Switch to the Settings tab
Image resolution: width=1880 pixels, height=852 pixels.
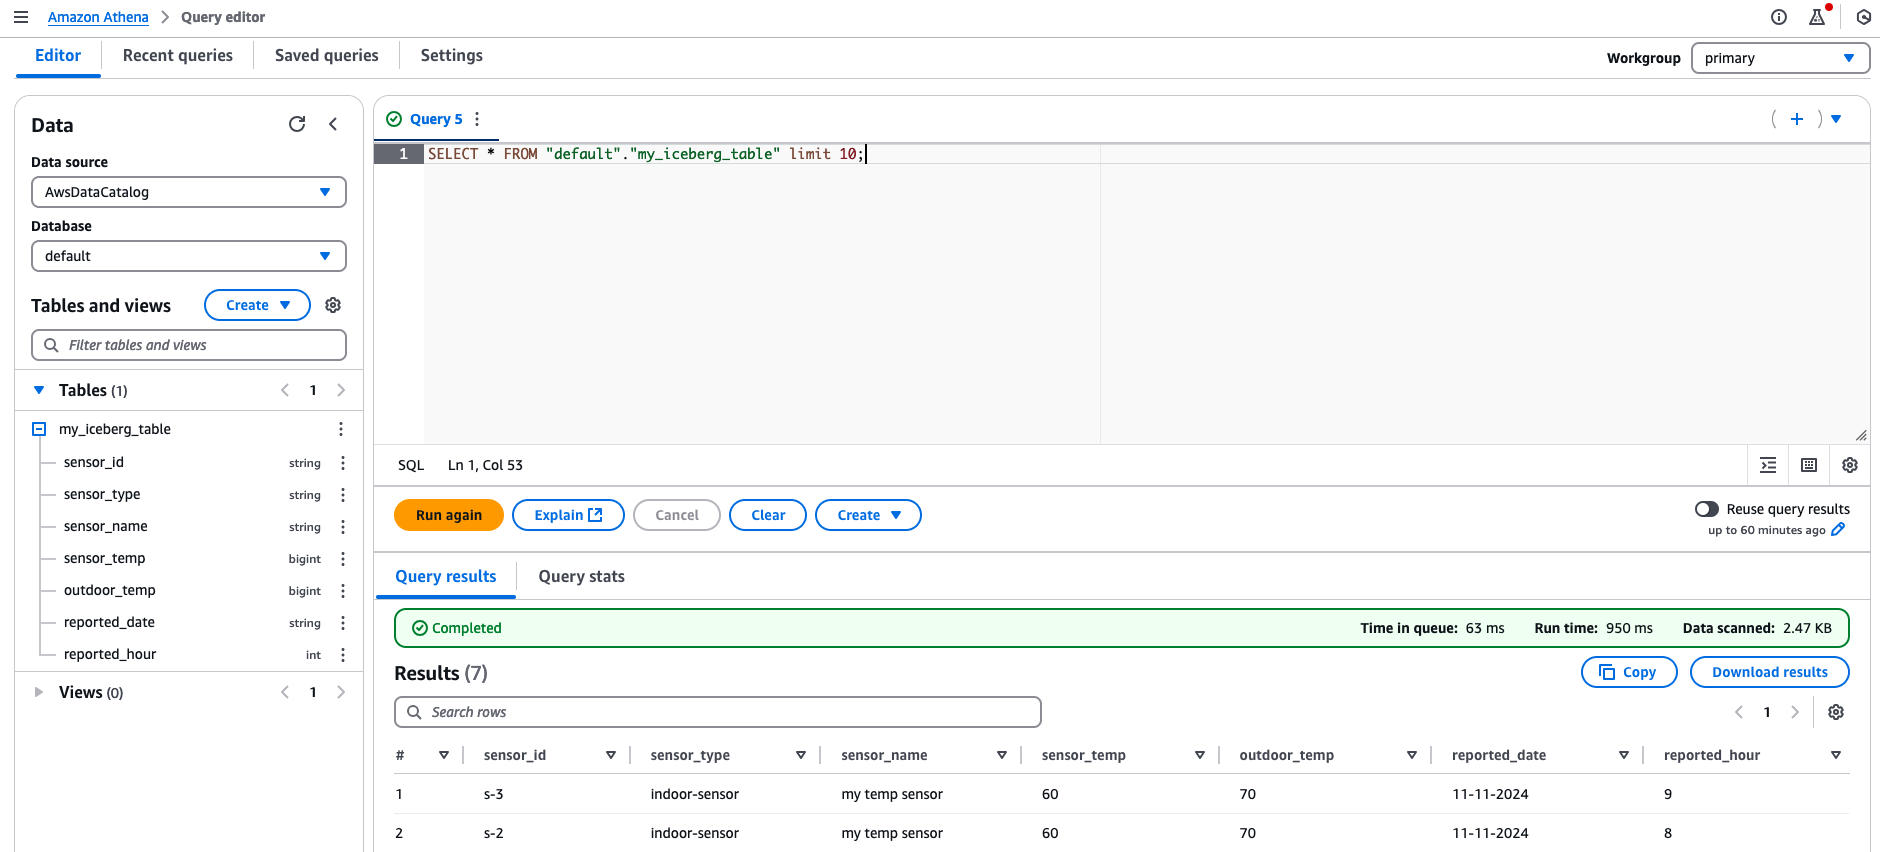coord(452,56)
